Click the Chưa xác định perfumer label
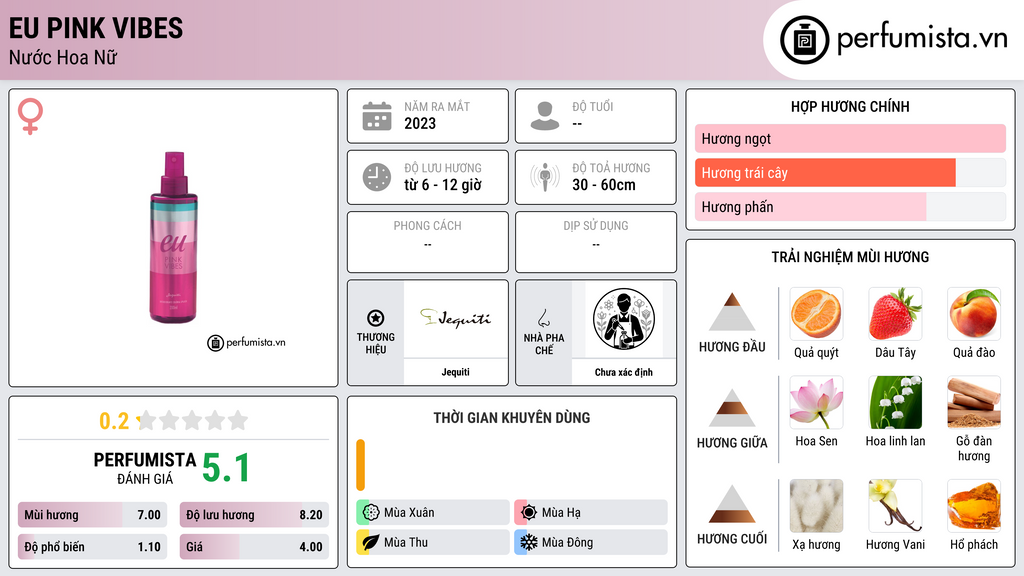This screenshot has height=576, width=1024. pos(624,372)
